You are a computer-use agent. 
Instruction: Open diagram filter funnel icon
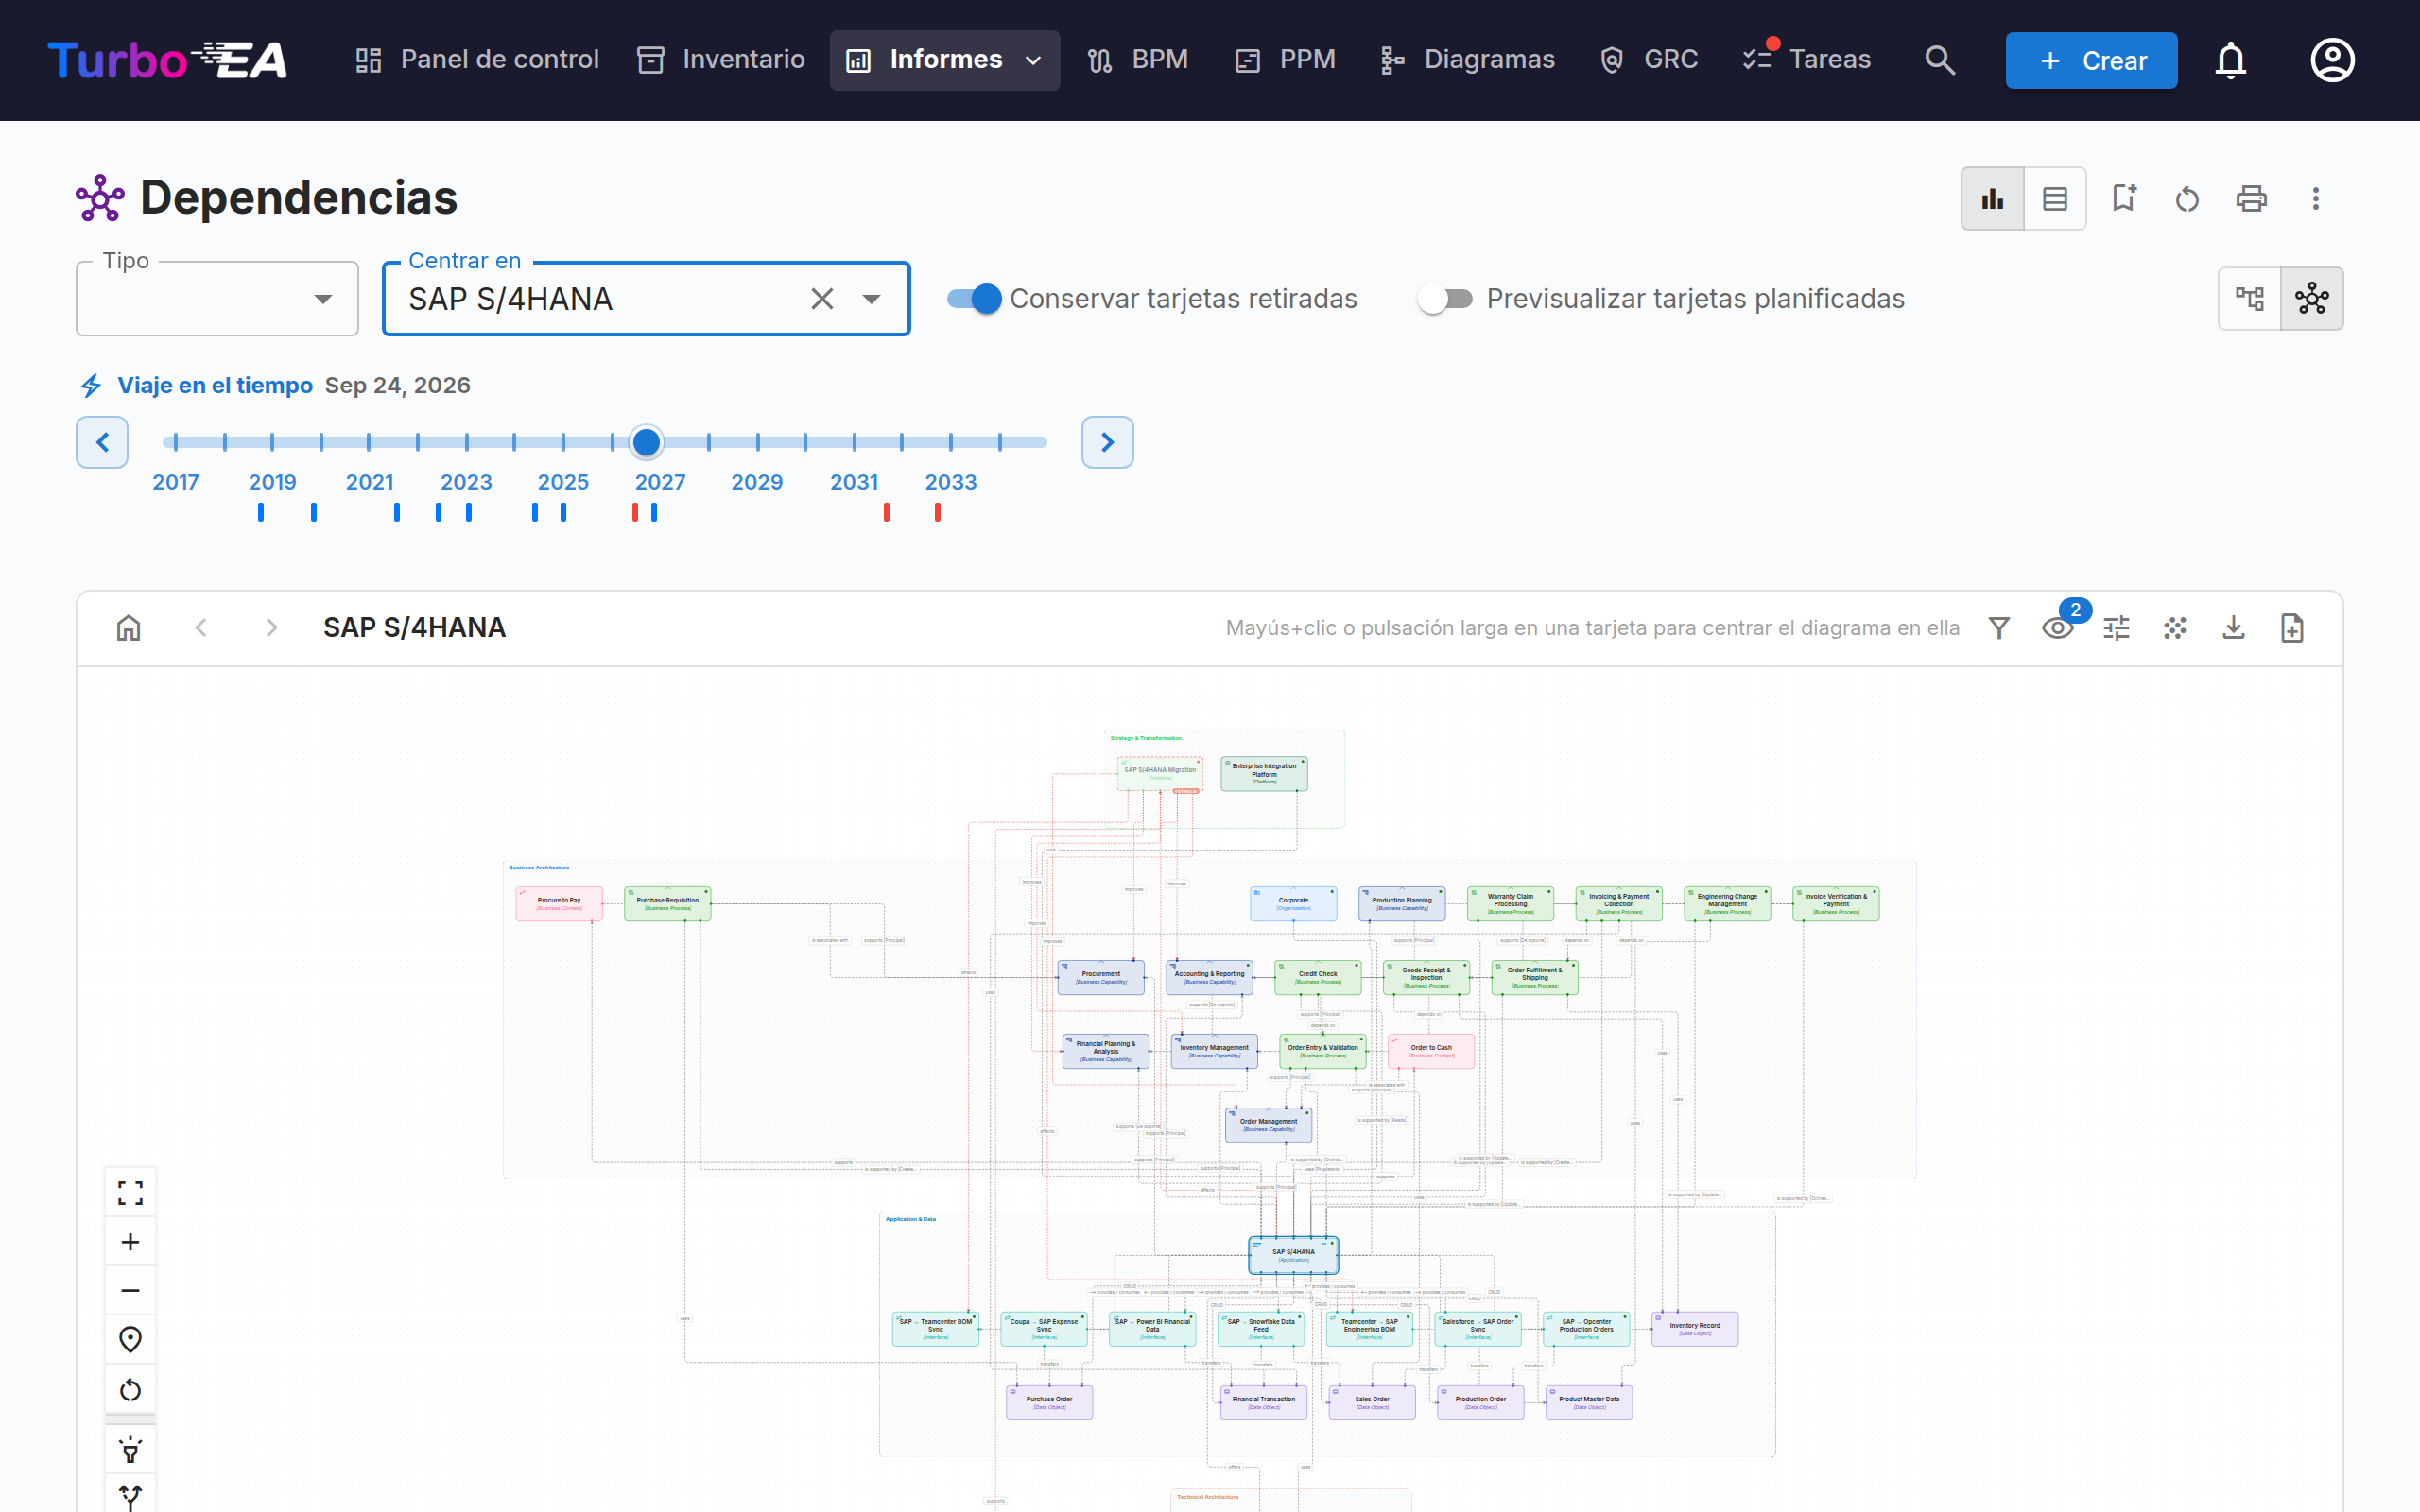pyautogui.click(x=1999, y=628)
